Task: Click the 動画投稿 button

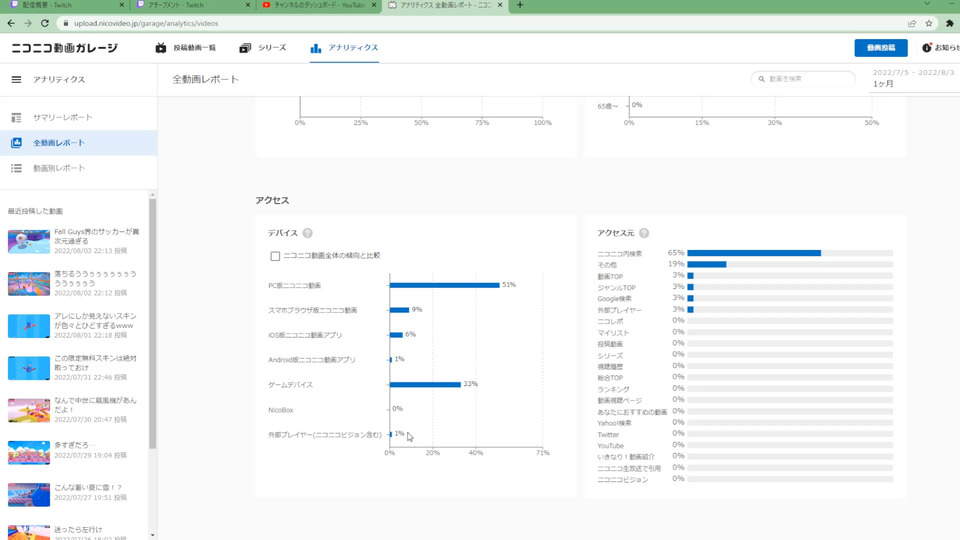Action: pos(880,48)
